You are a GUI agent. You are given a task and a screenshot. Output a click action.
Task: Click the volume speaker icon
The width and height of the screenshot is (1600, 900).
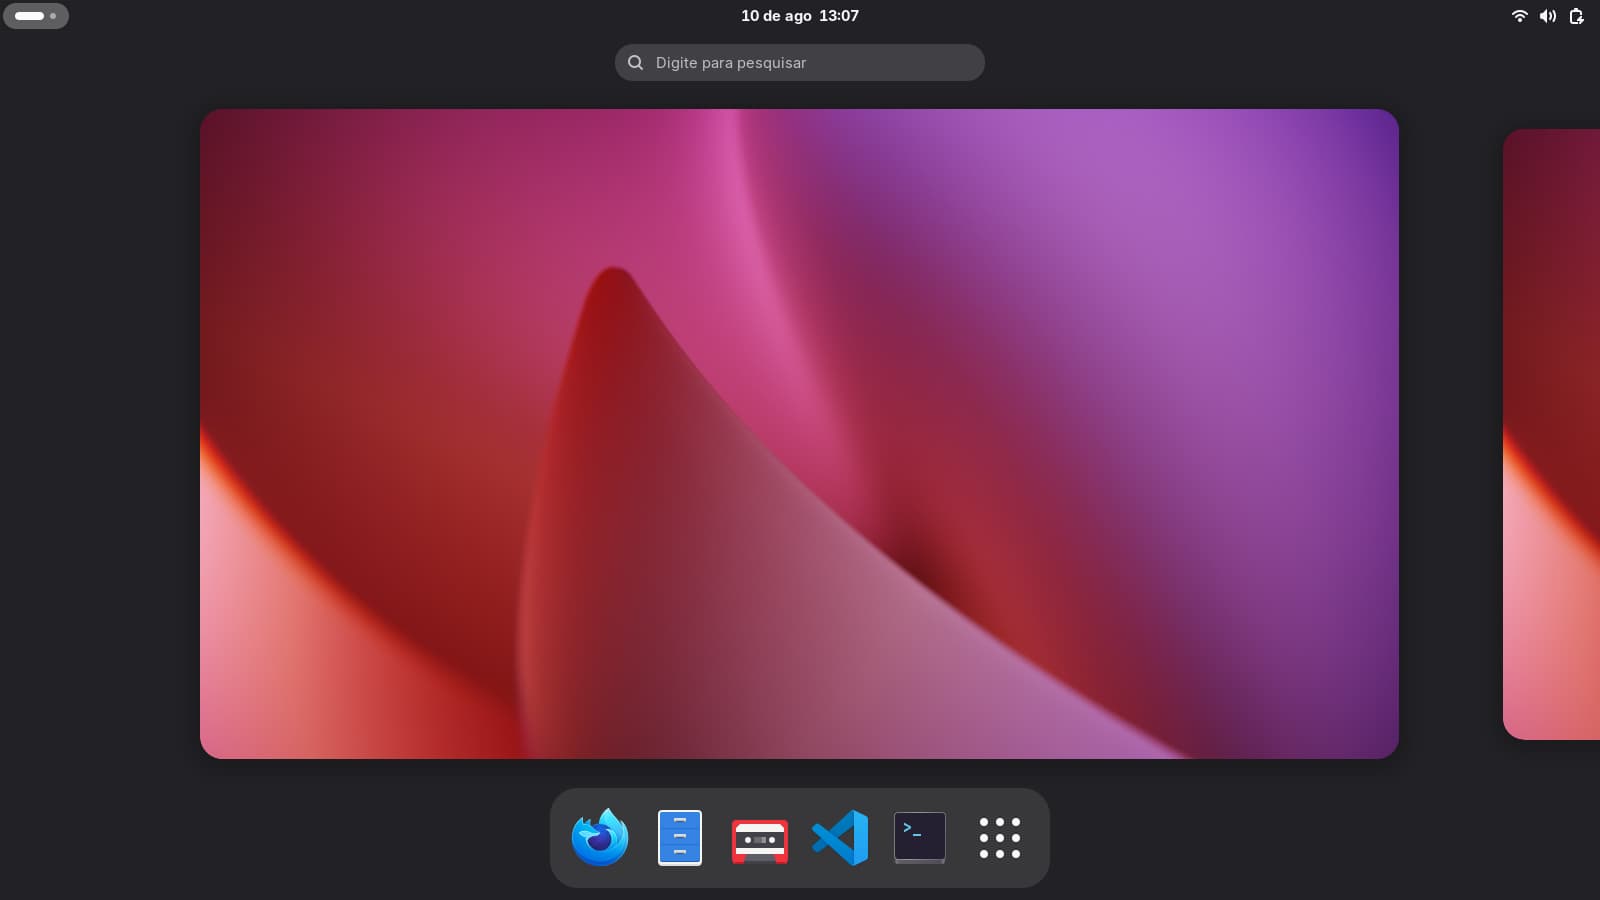[1548, 16]
